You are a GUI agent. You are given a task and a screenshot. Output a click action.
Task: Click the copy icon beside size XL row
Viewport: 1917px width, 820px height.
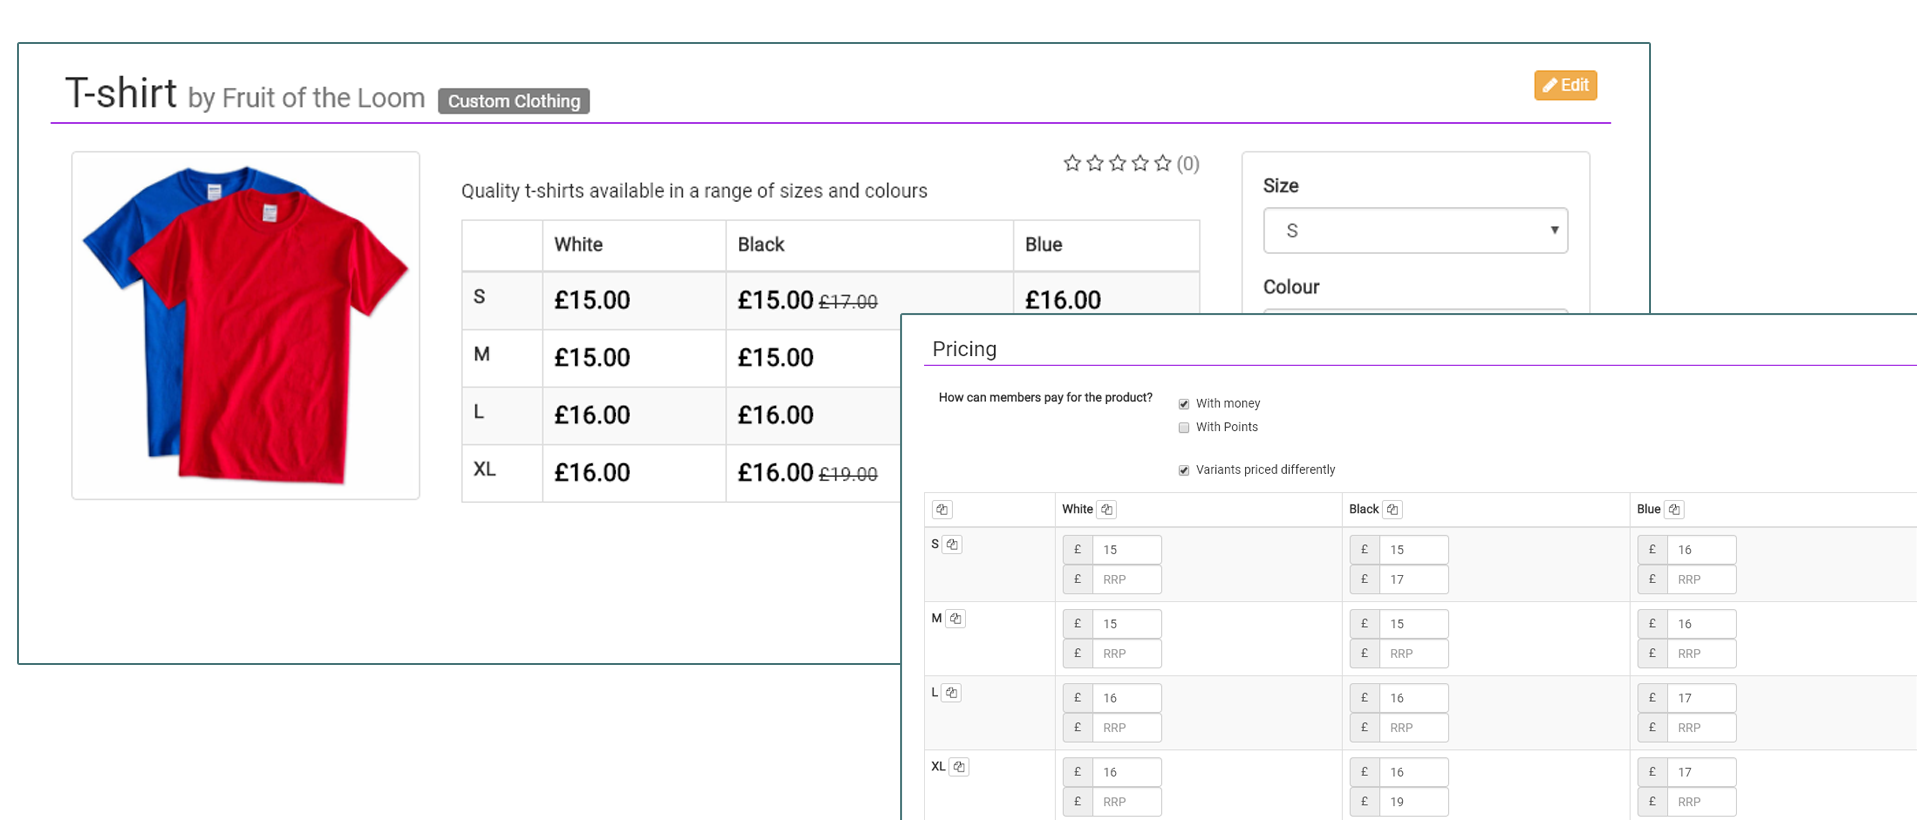(x=958, y=767)
